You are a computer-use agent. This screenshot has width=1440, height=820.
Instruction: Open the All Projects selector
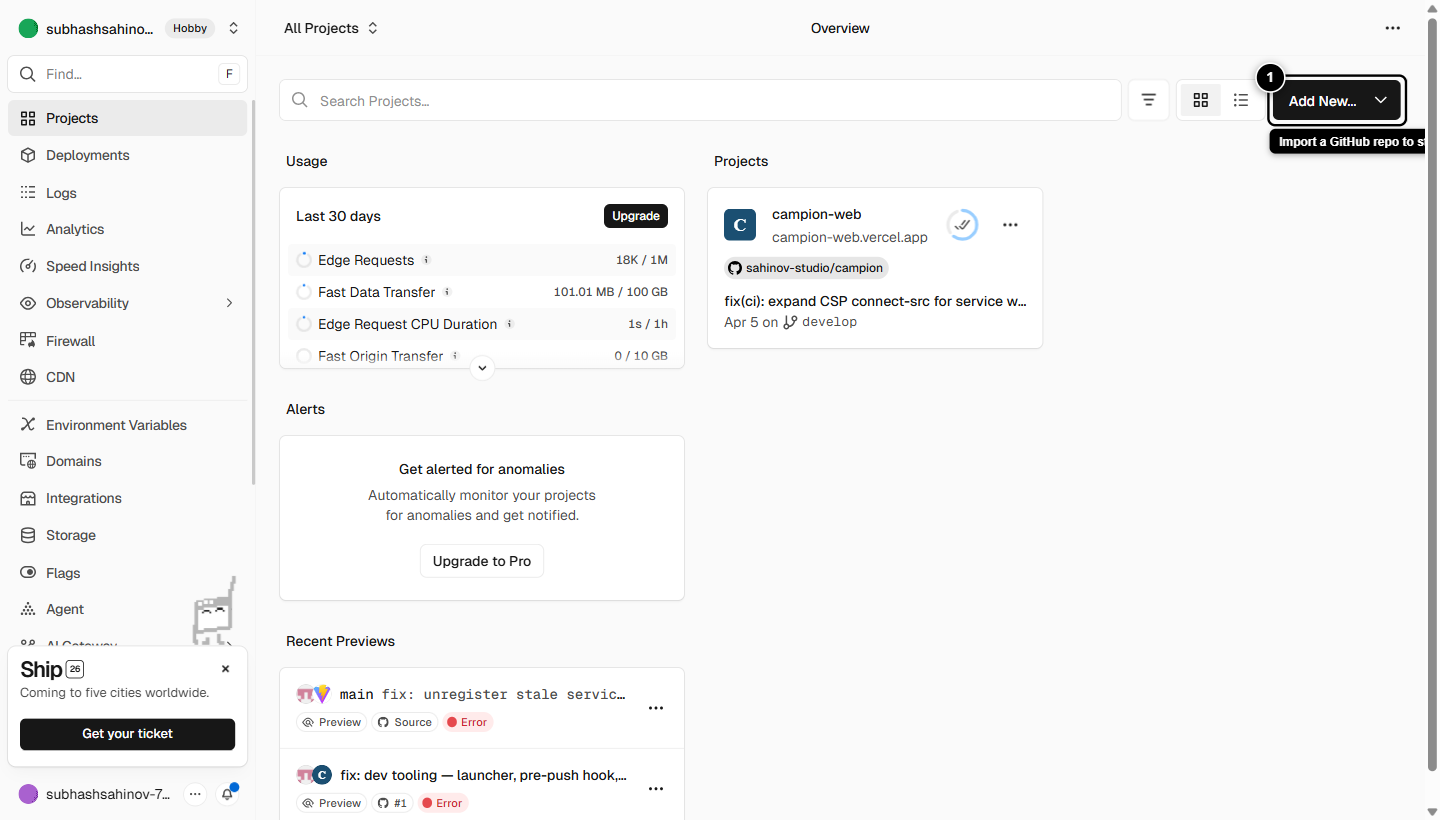click(x=331, y=28)
